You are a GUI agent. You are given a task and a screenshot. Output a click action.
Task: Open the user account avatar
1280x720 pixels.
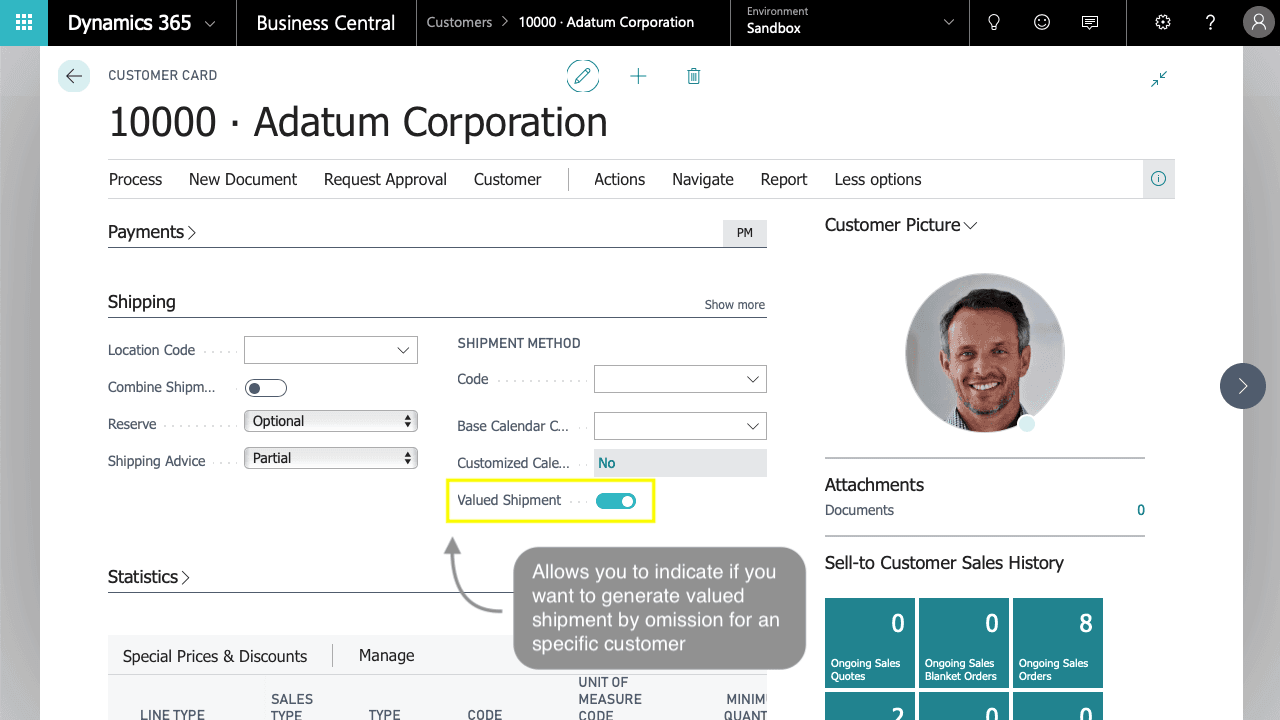tap(1258, 23)
